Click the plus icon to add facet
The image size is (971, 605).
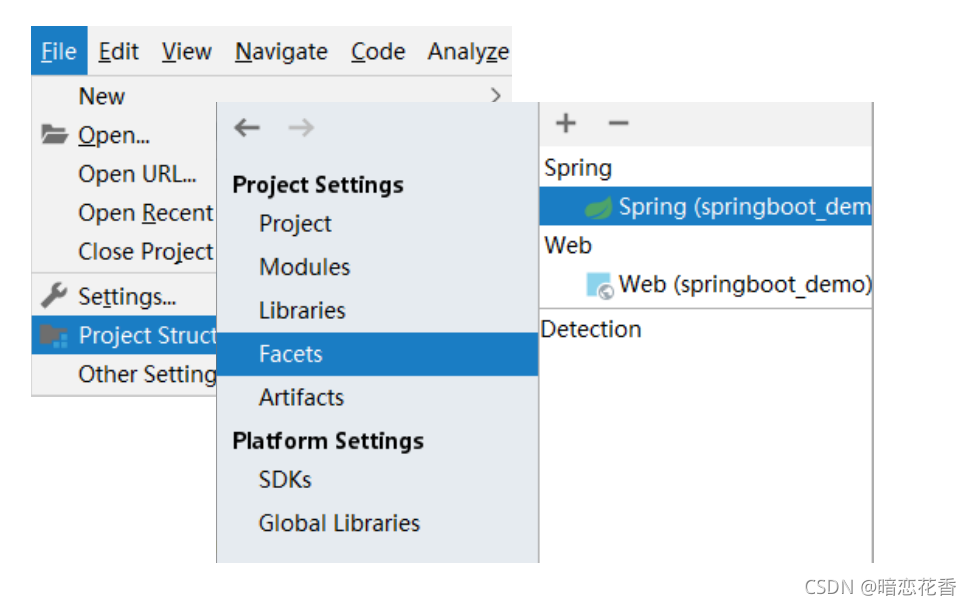[566, 123]
